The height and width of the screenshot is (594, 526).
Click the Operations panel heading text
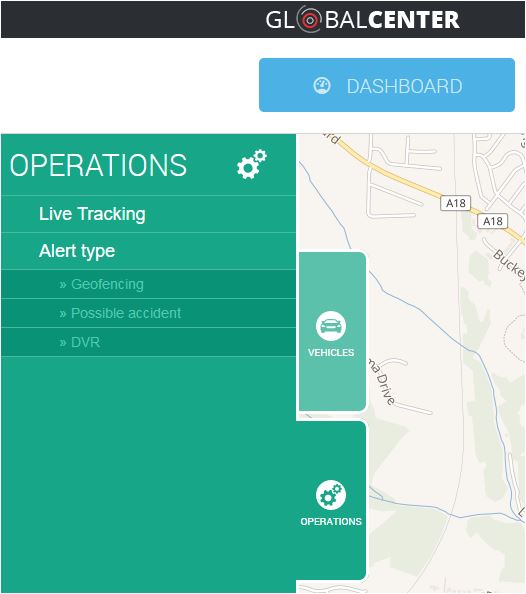[98, 165]
